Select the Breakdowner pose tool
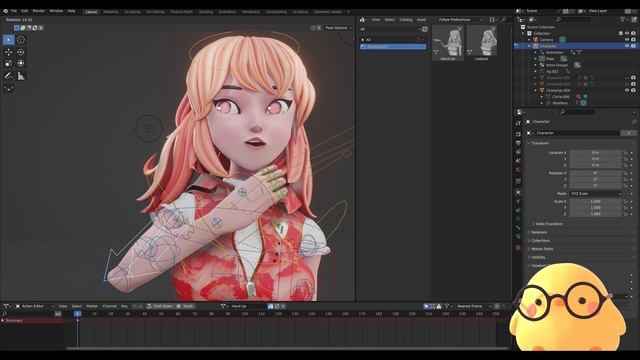This screenshot has height=360, width=640. [9, 87]
